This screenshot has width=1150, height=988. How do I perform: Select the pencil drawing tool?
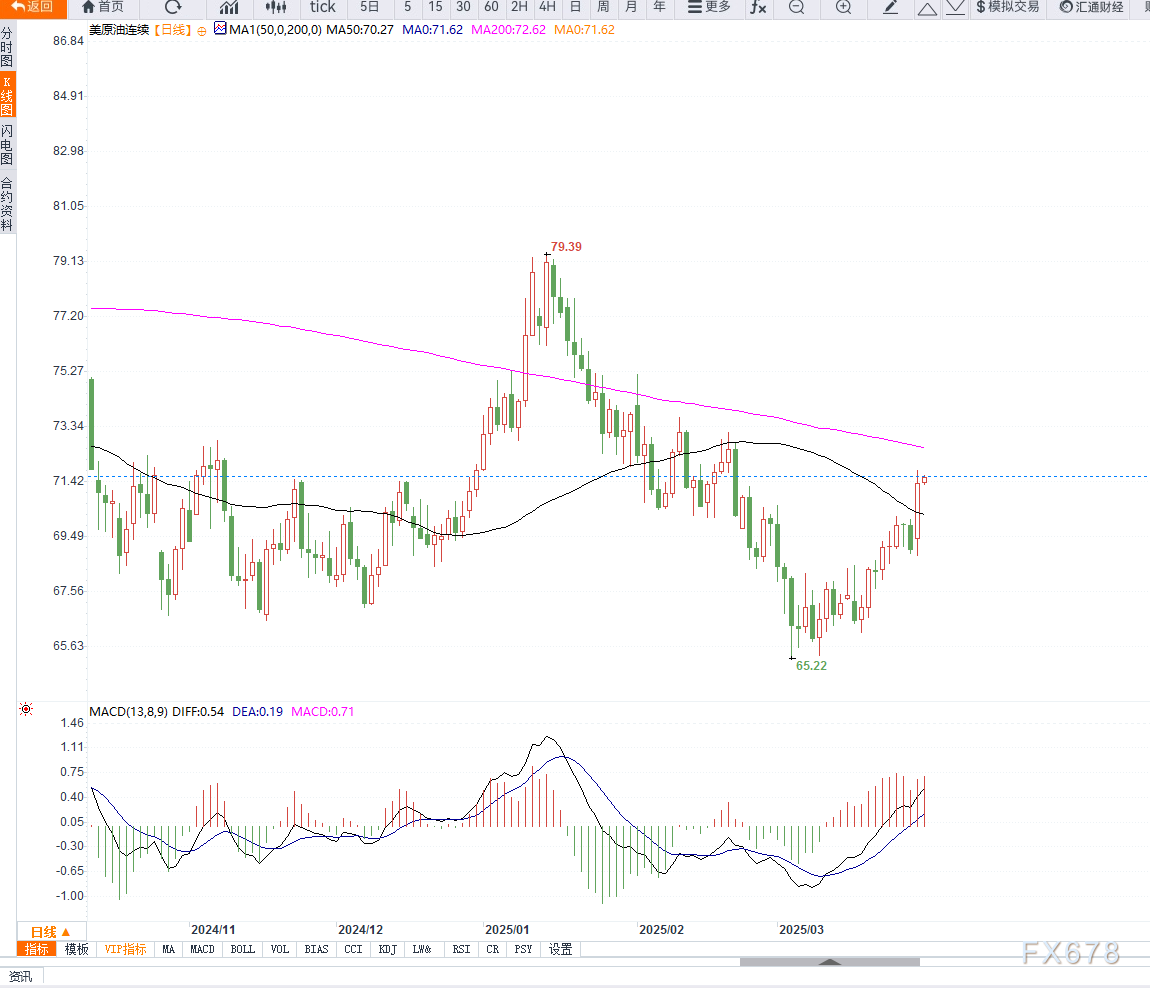pyautogui.click(x=890, y=7)
